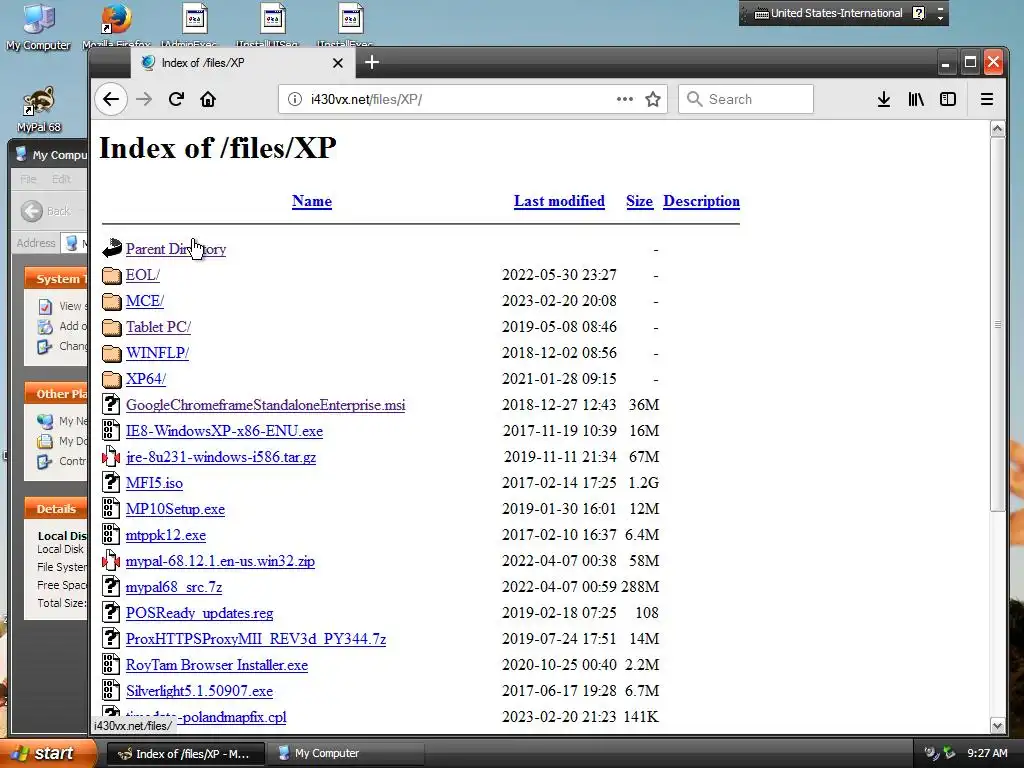
Task: Sort listing by Size
Action: (x=639, y=201)
